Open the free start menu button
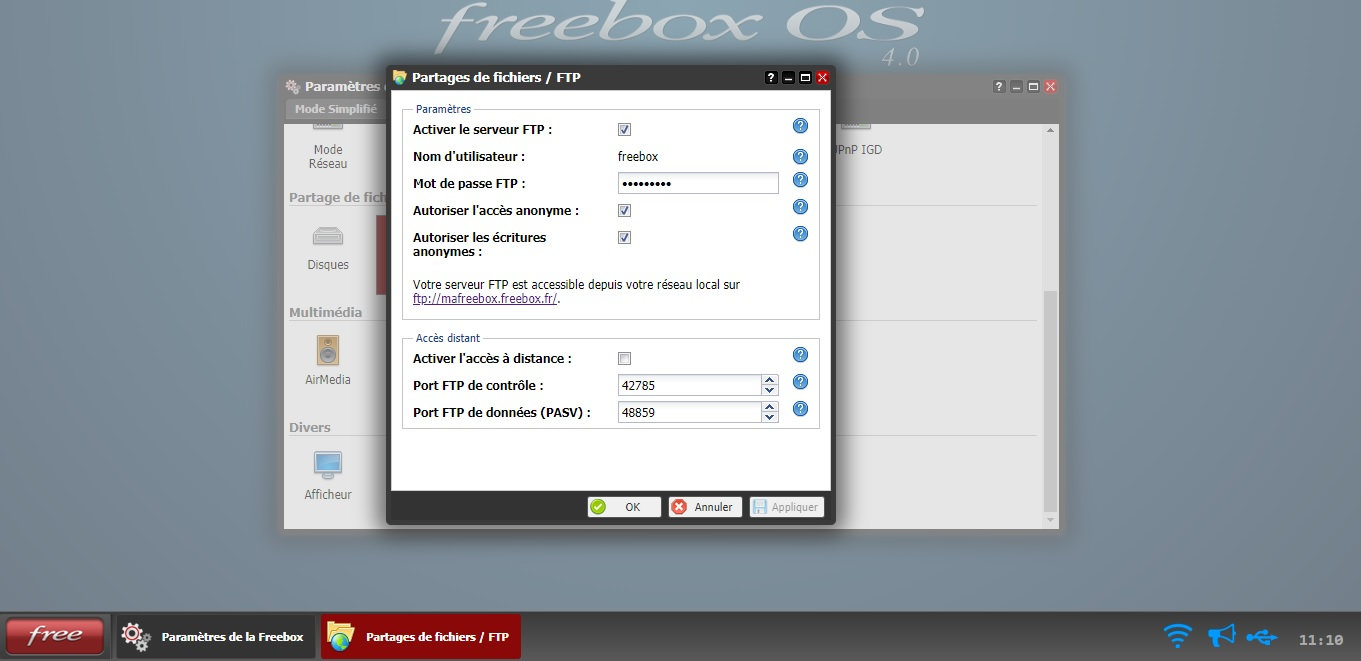This screenshot has width=1361, height=661. coord(55,636)
